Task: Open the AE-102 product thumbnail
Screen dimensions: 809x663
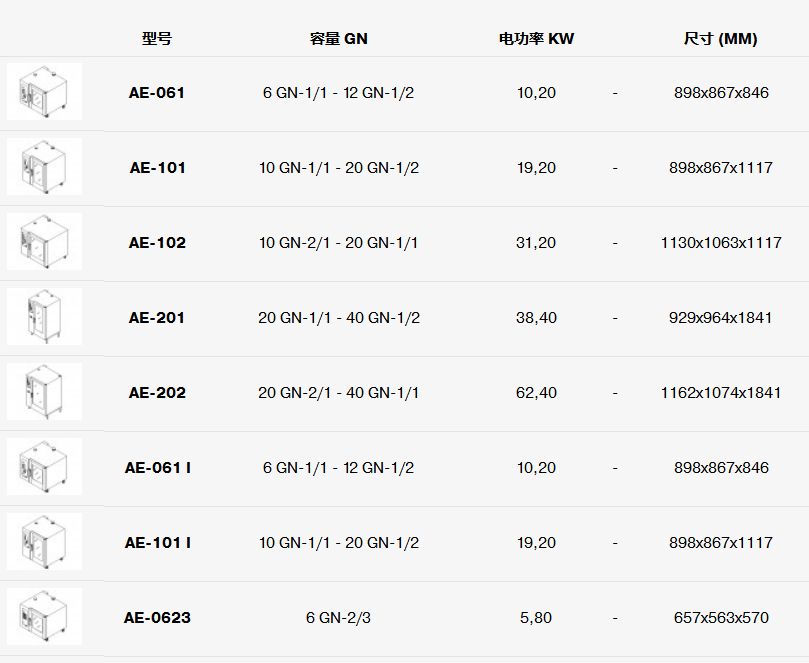Action: 44,242
